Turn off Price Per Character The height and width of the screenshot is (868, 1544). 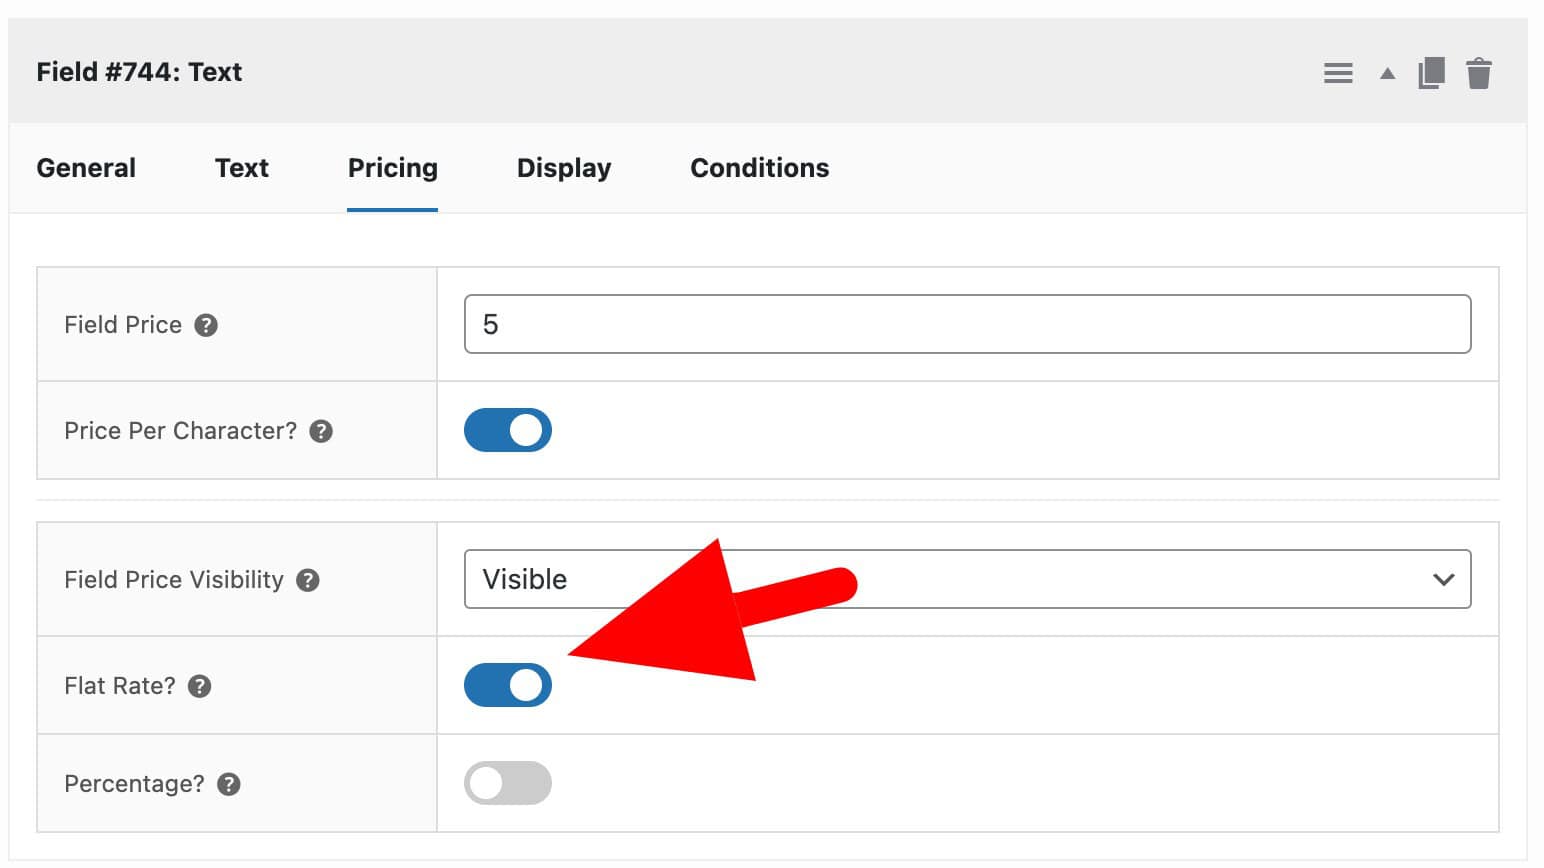tap(508, 430)
